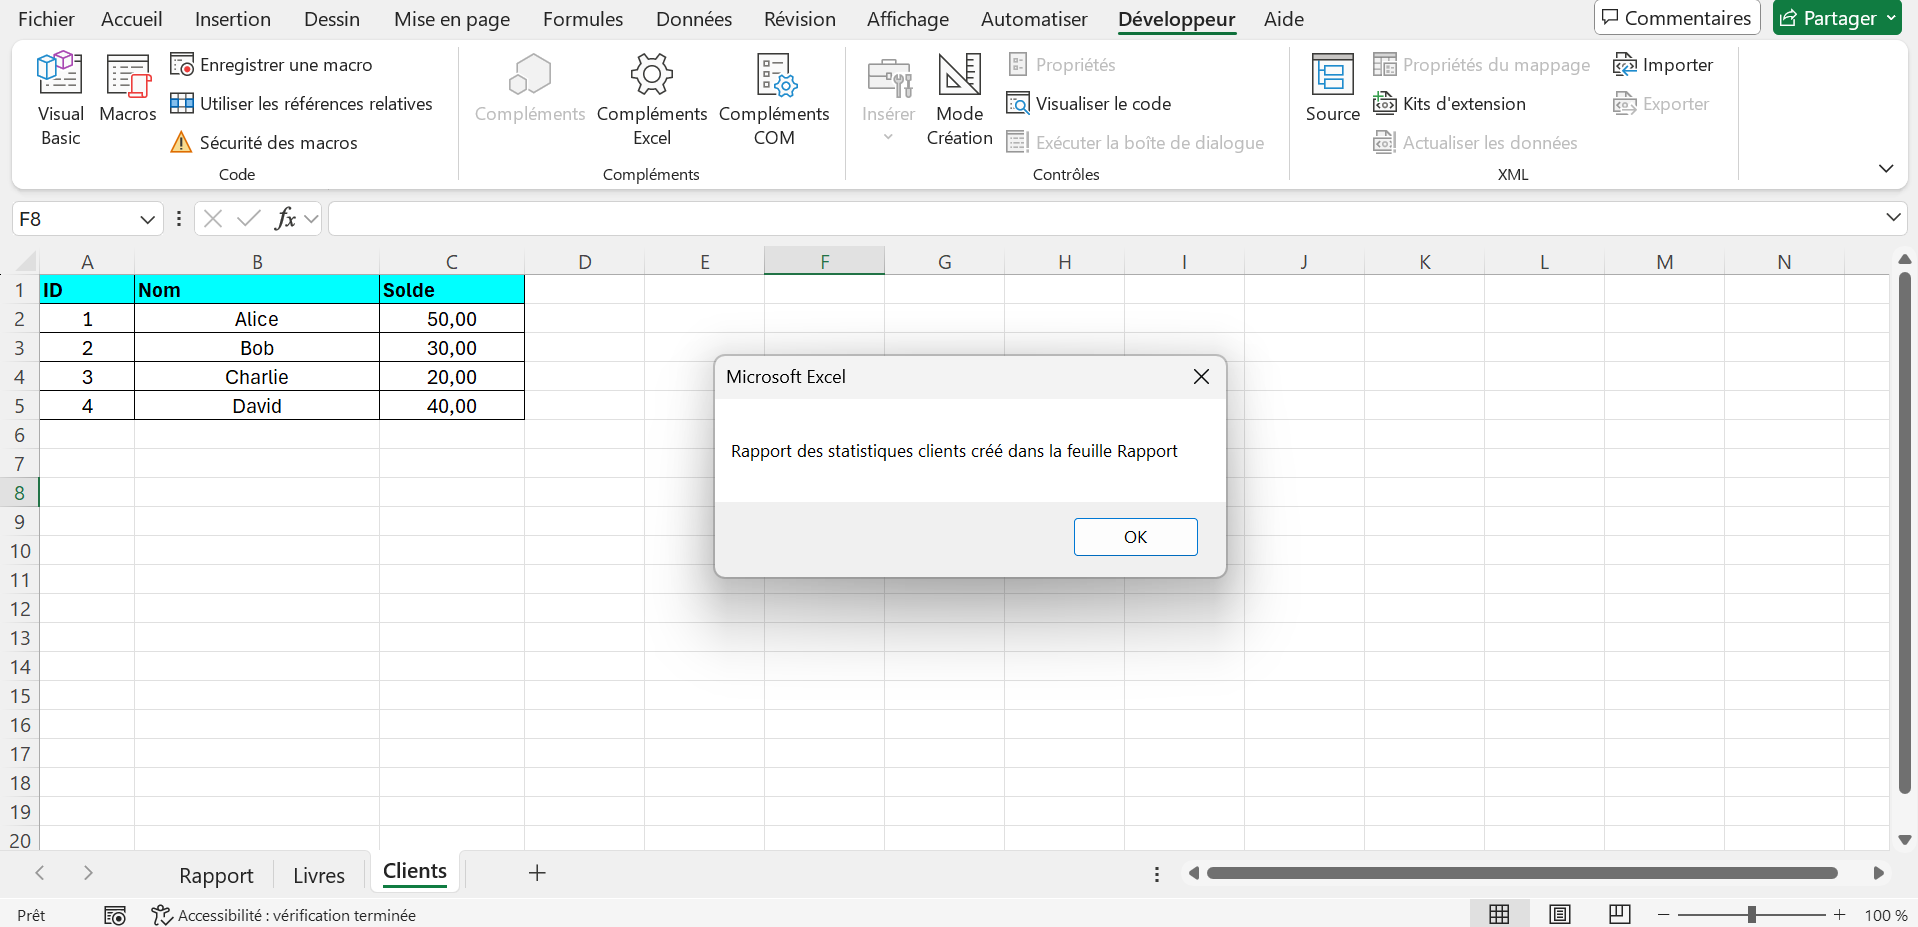Switch to Normal view
This screenshot has width=1918, height=927.
click(x=1499, y=914)
